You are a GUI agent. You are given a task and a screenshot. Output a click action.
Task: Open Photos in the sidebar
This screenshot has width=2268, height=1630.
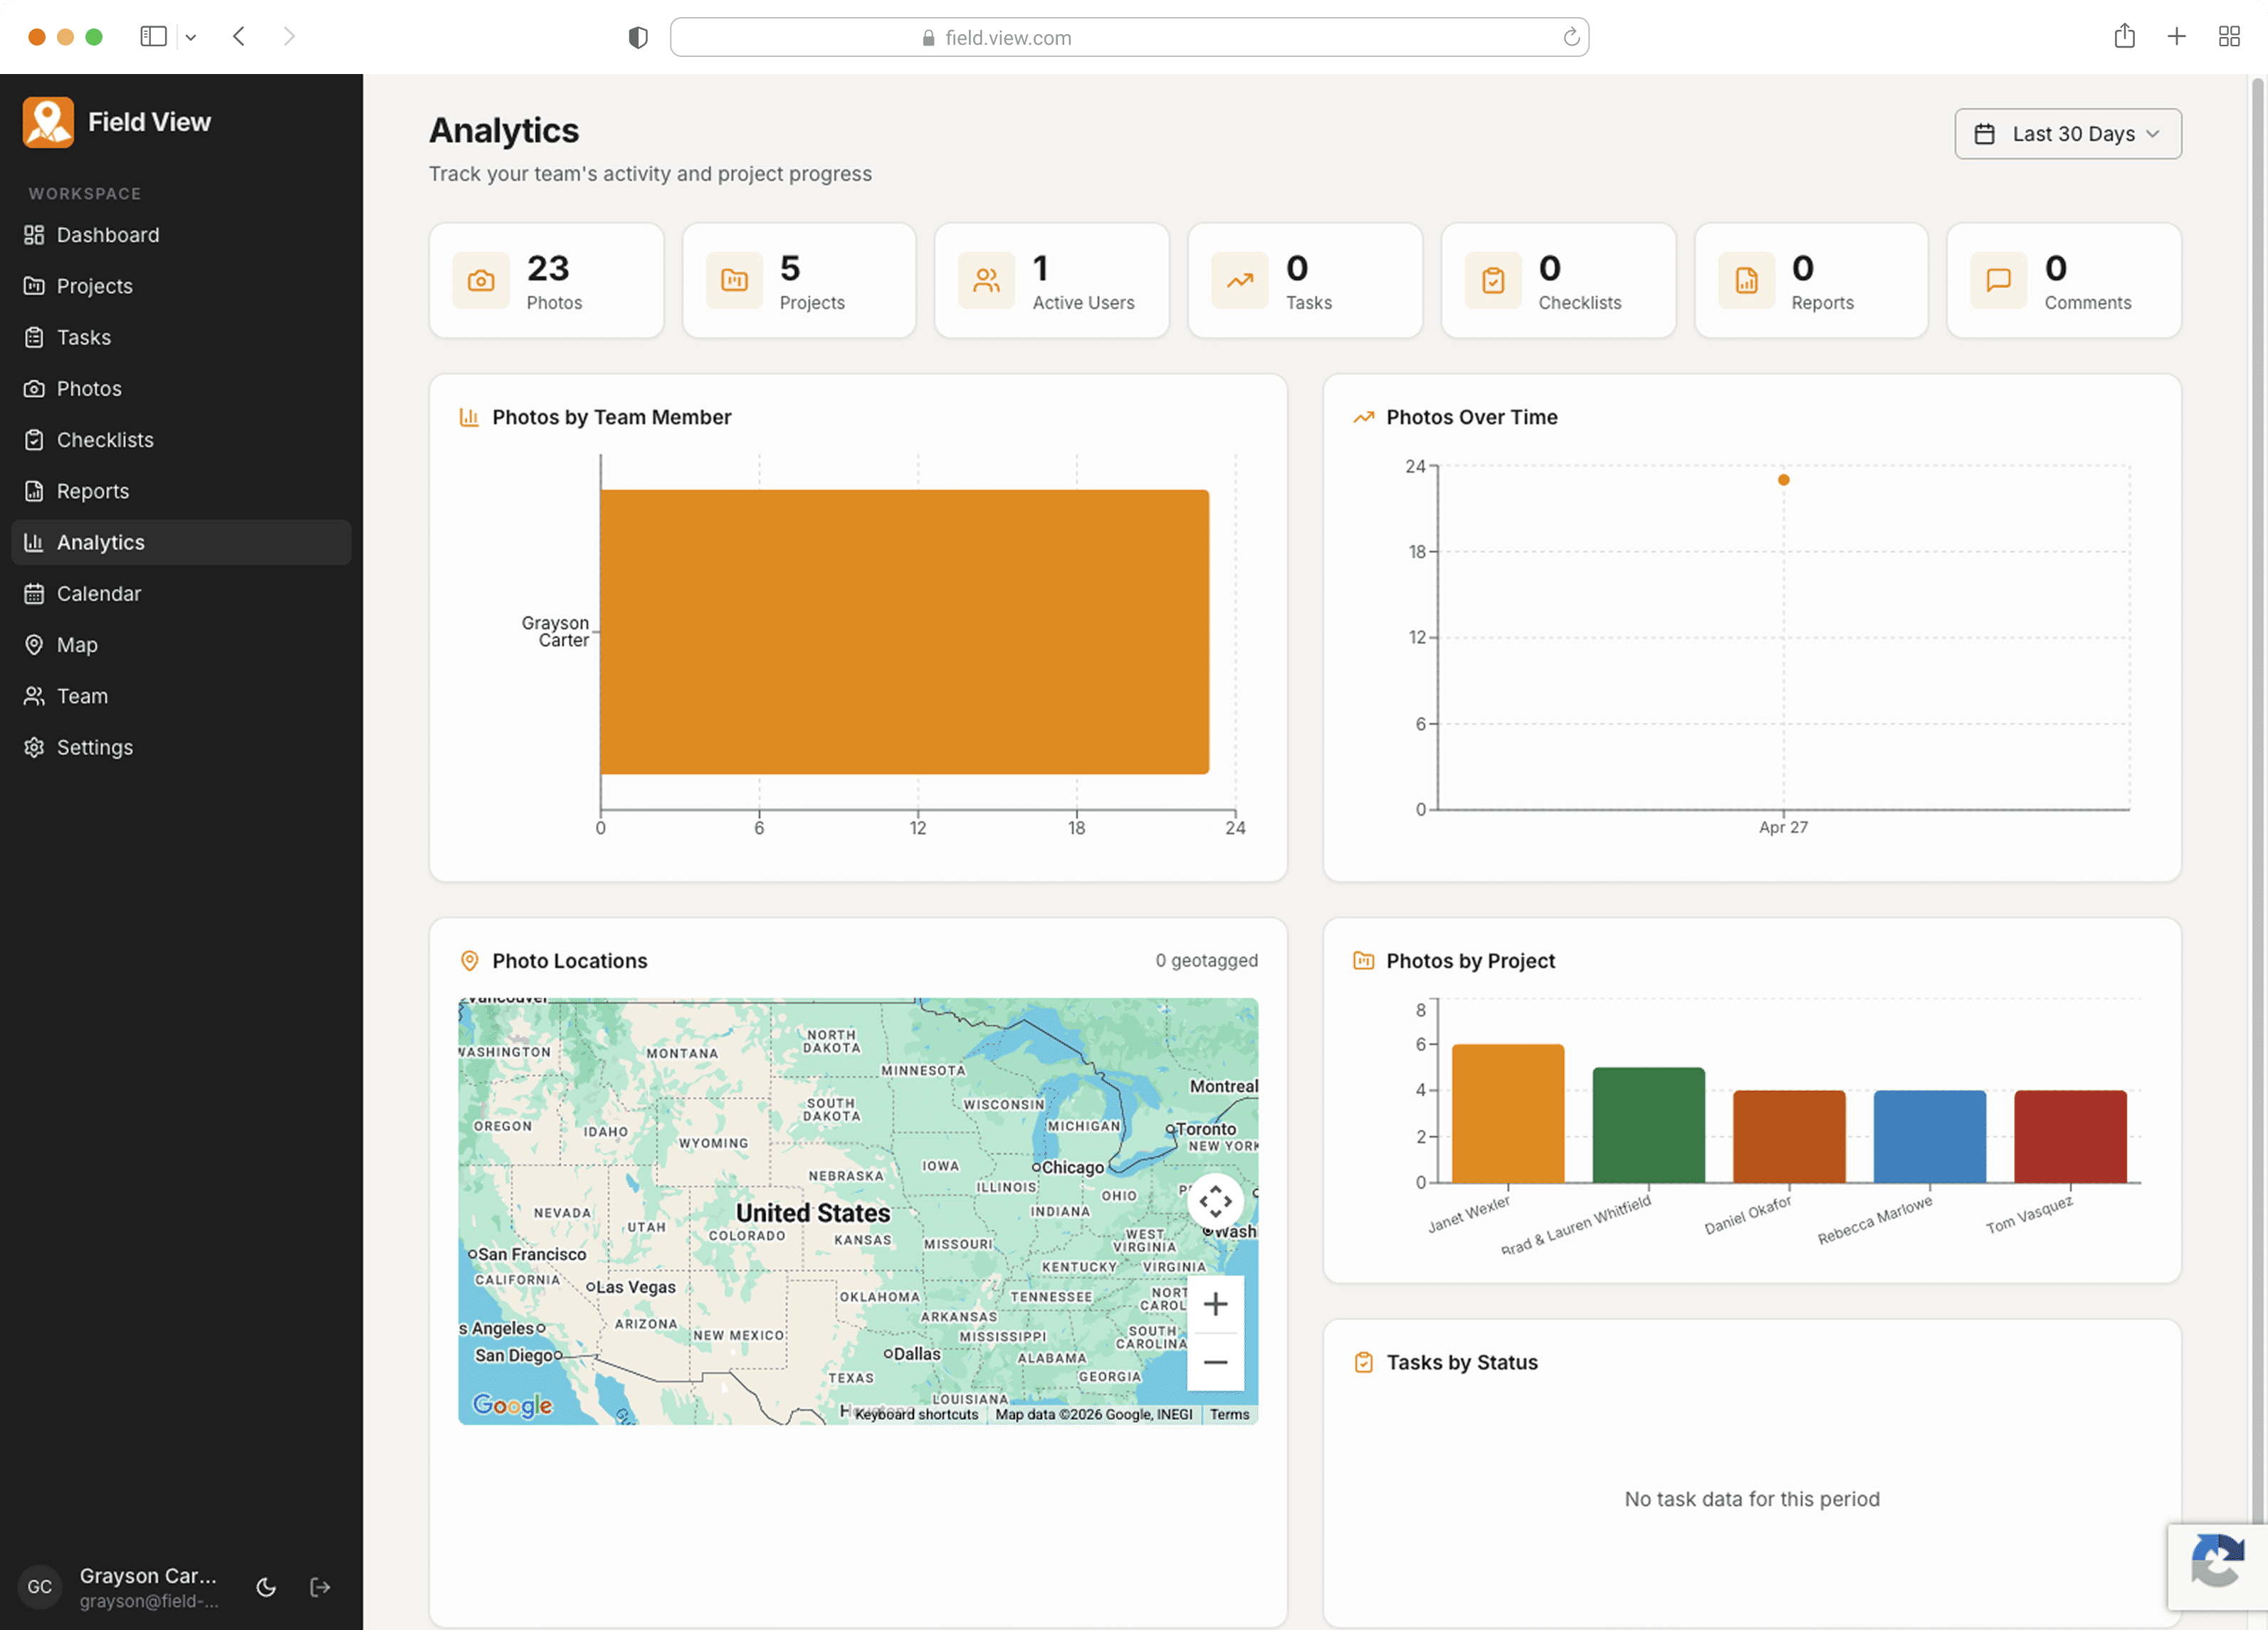tap(181, 388)
